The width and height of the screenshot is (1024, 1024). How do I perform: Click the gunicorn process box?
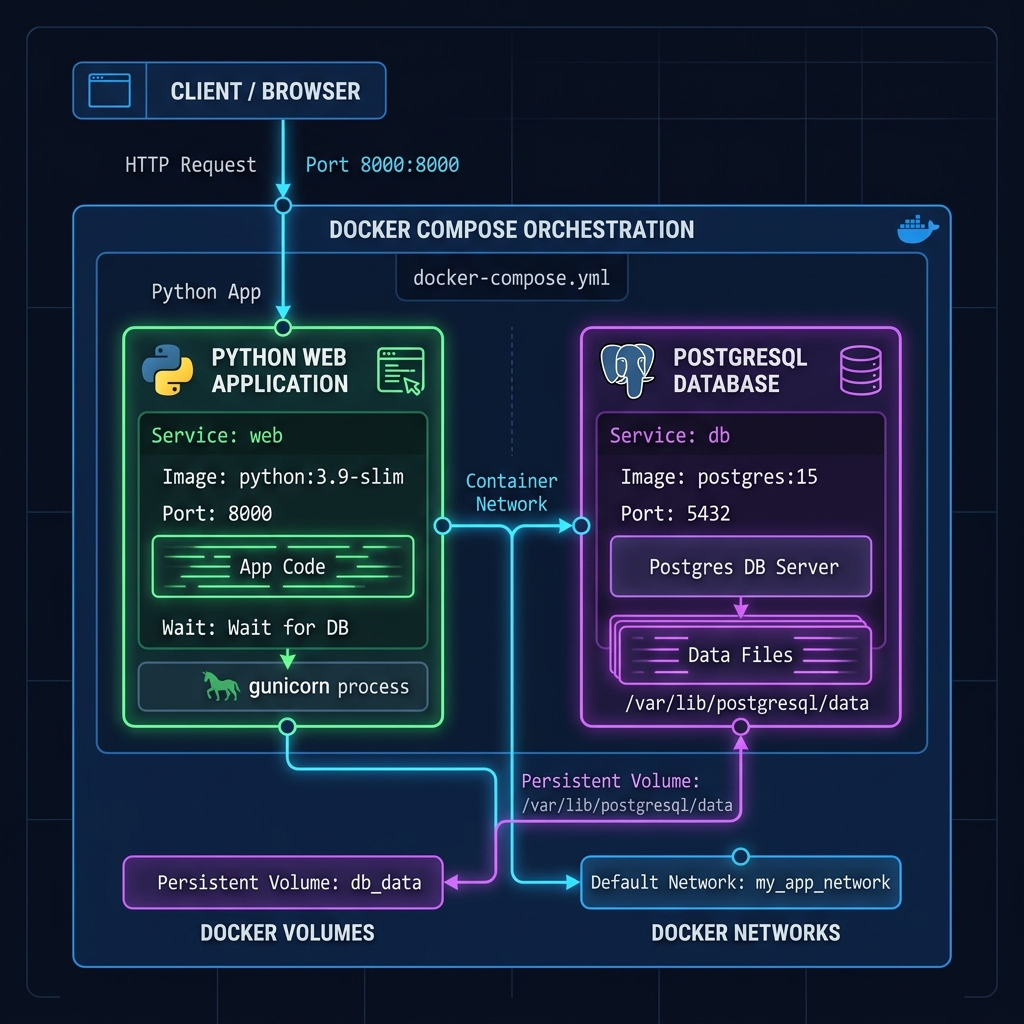[283, 686]
